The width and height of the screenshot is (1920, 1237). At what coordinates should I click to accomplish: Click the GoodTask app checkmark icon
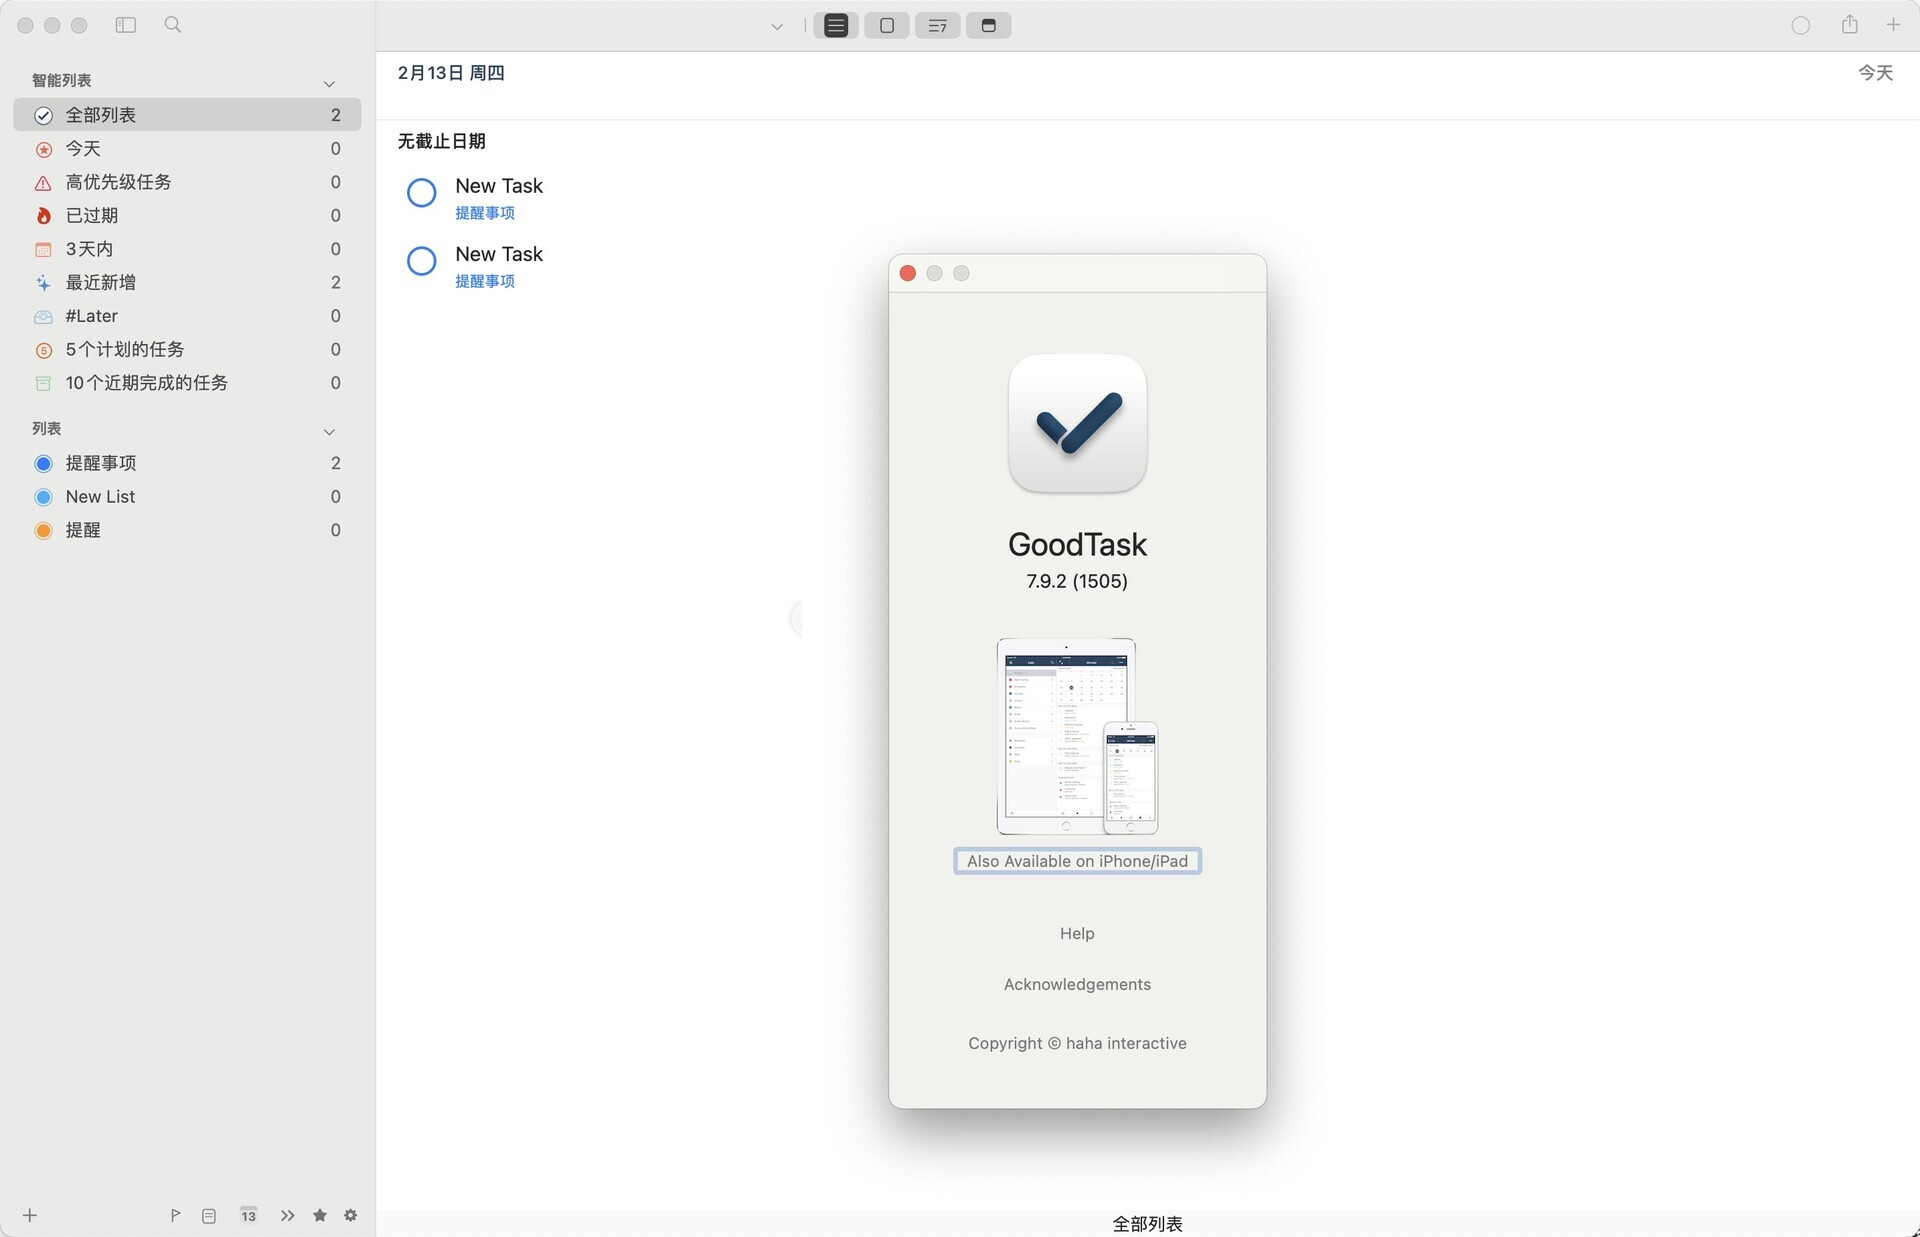[1077, 423]
